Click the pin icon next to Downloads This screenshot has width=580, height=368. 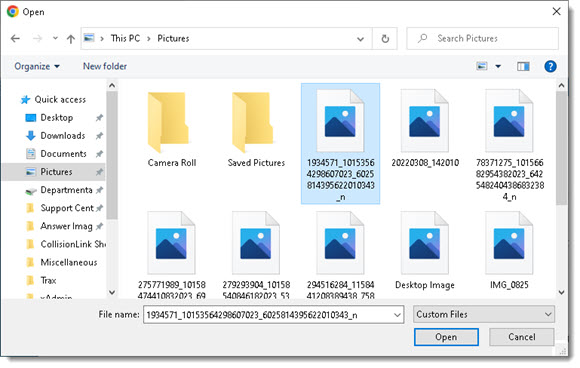pyautogui.click(x=99, y=136)
